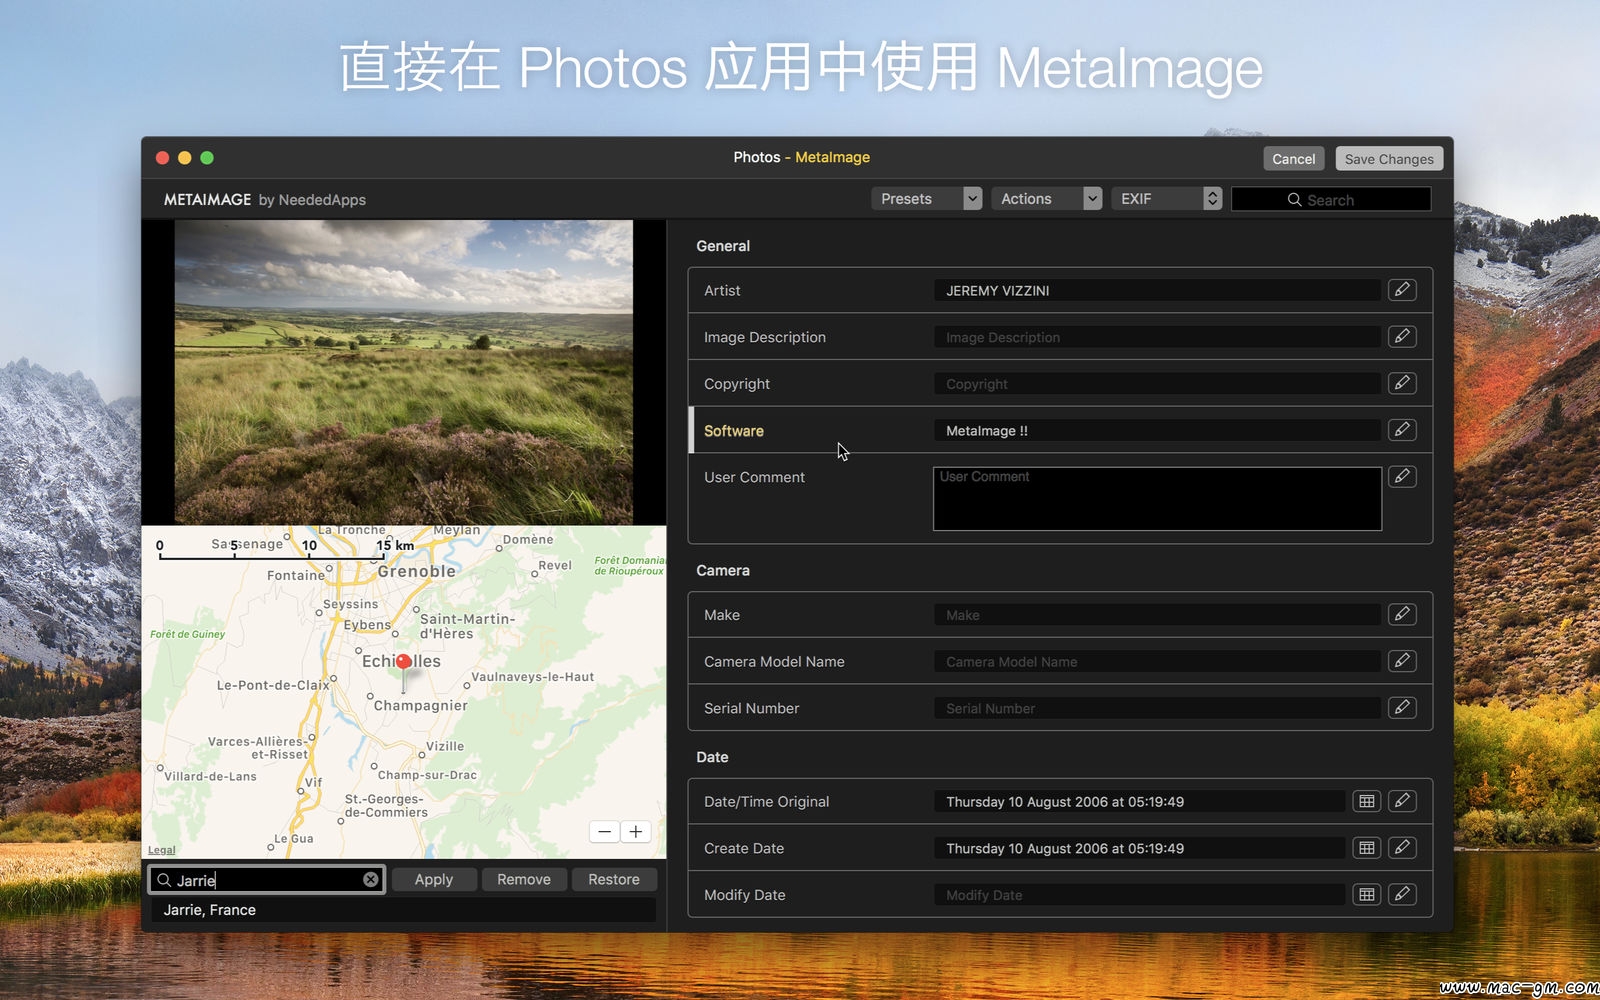
Task: Select the Jarrie, France search suggestion
Action: tap(210, 910)
